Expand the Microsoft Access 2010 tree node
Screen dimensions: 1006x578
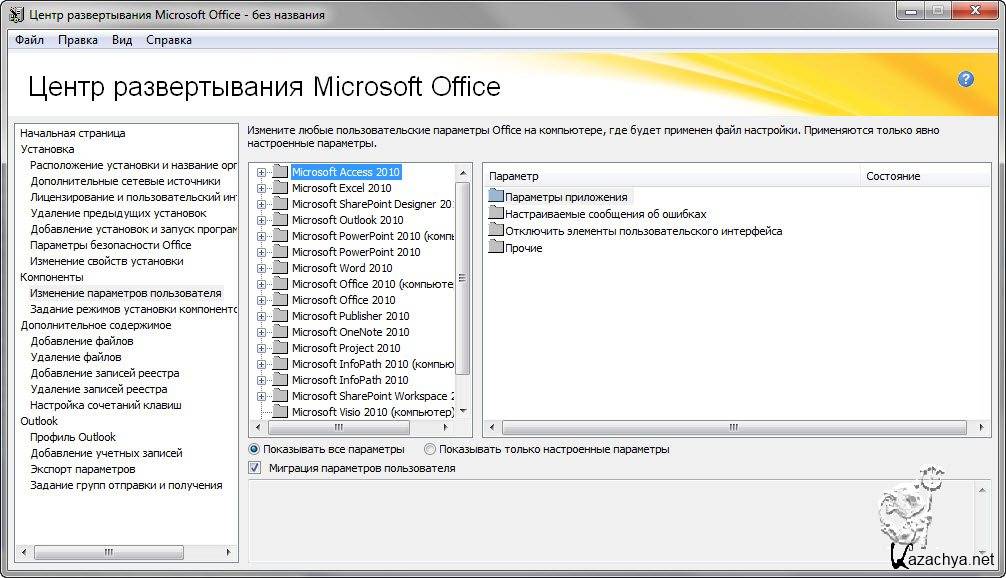click(261, 172)
